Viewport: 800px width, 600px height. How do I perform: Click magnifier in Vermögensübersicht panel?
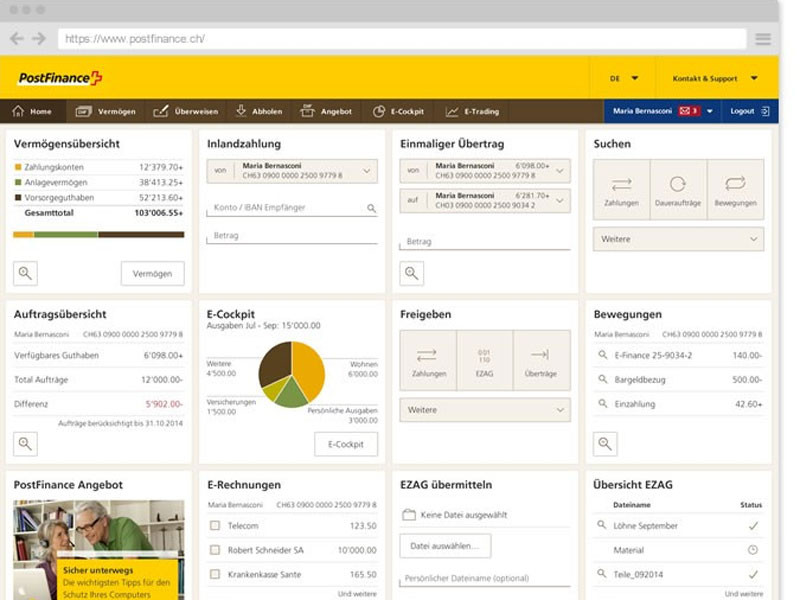[25, 273]
